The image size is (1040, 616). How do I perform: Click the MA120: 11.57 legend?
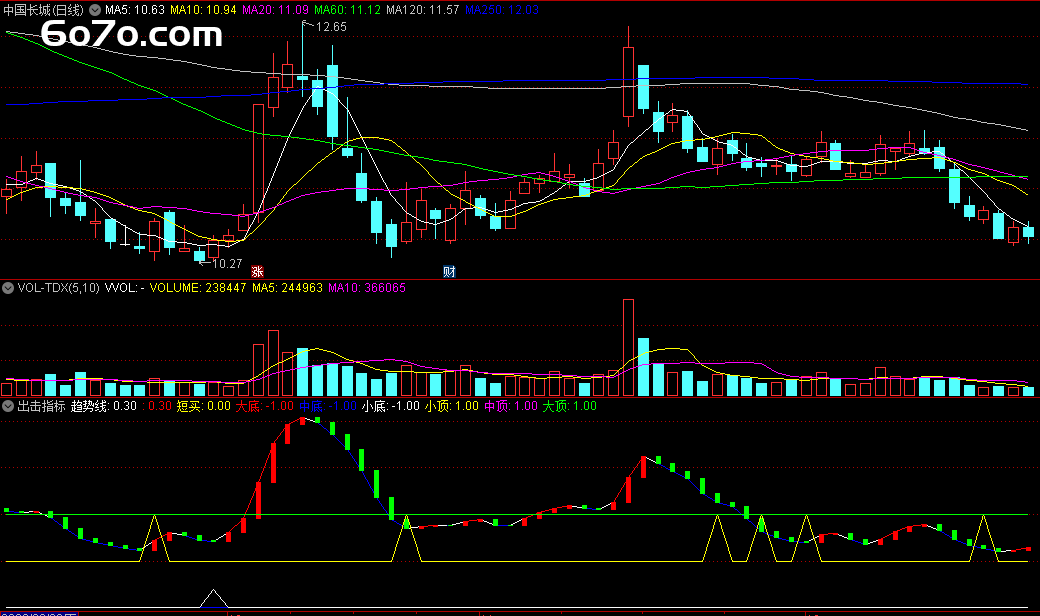click(x=422, y=10)
